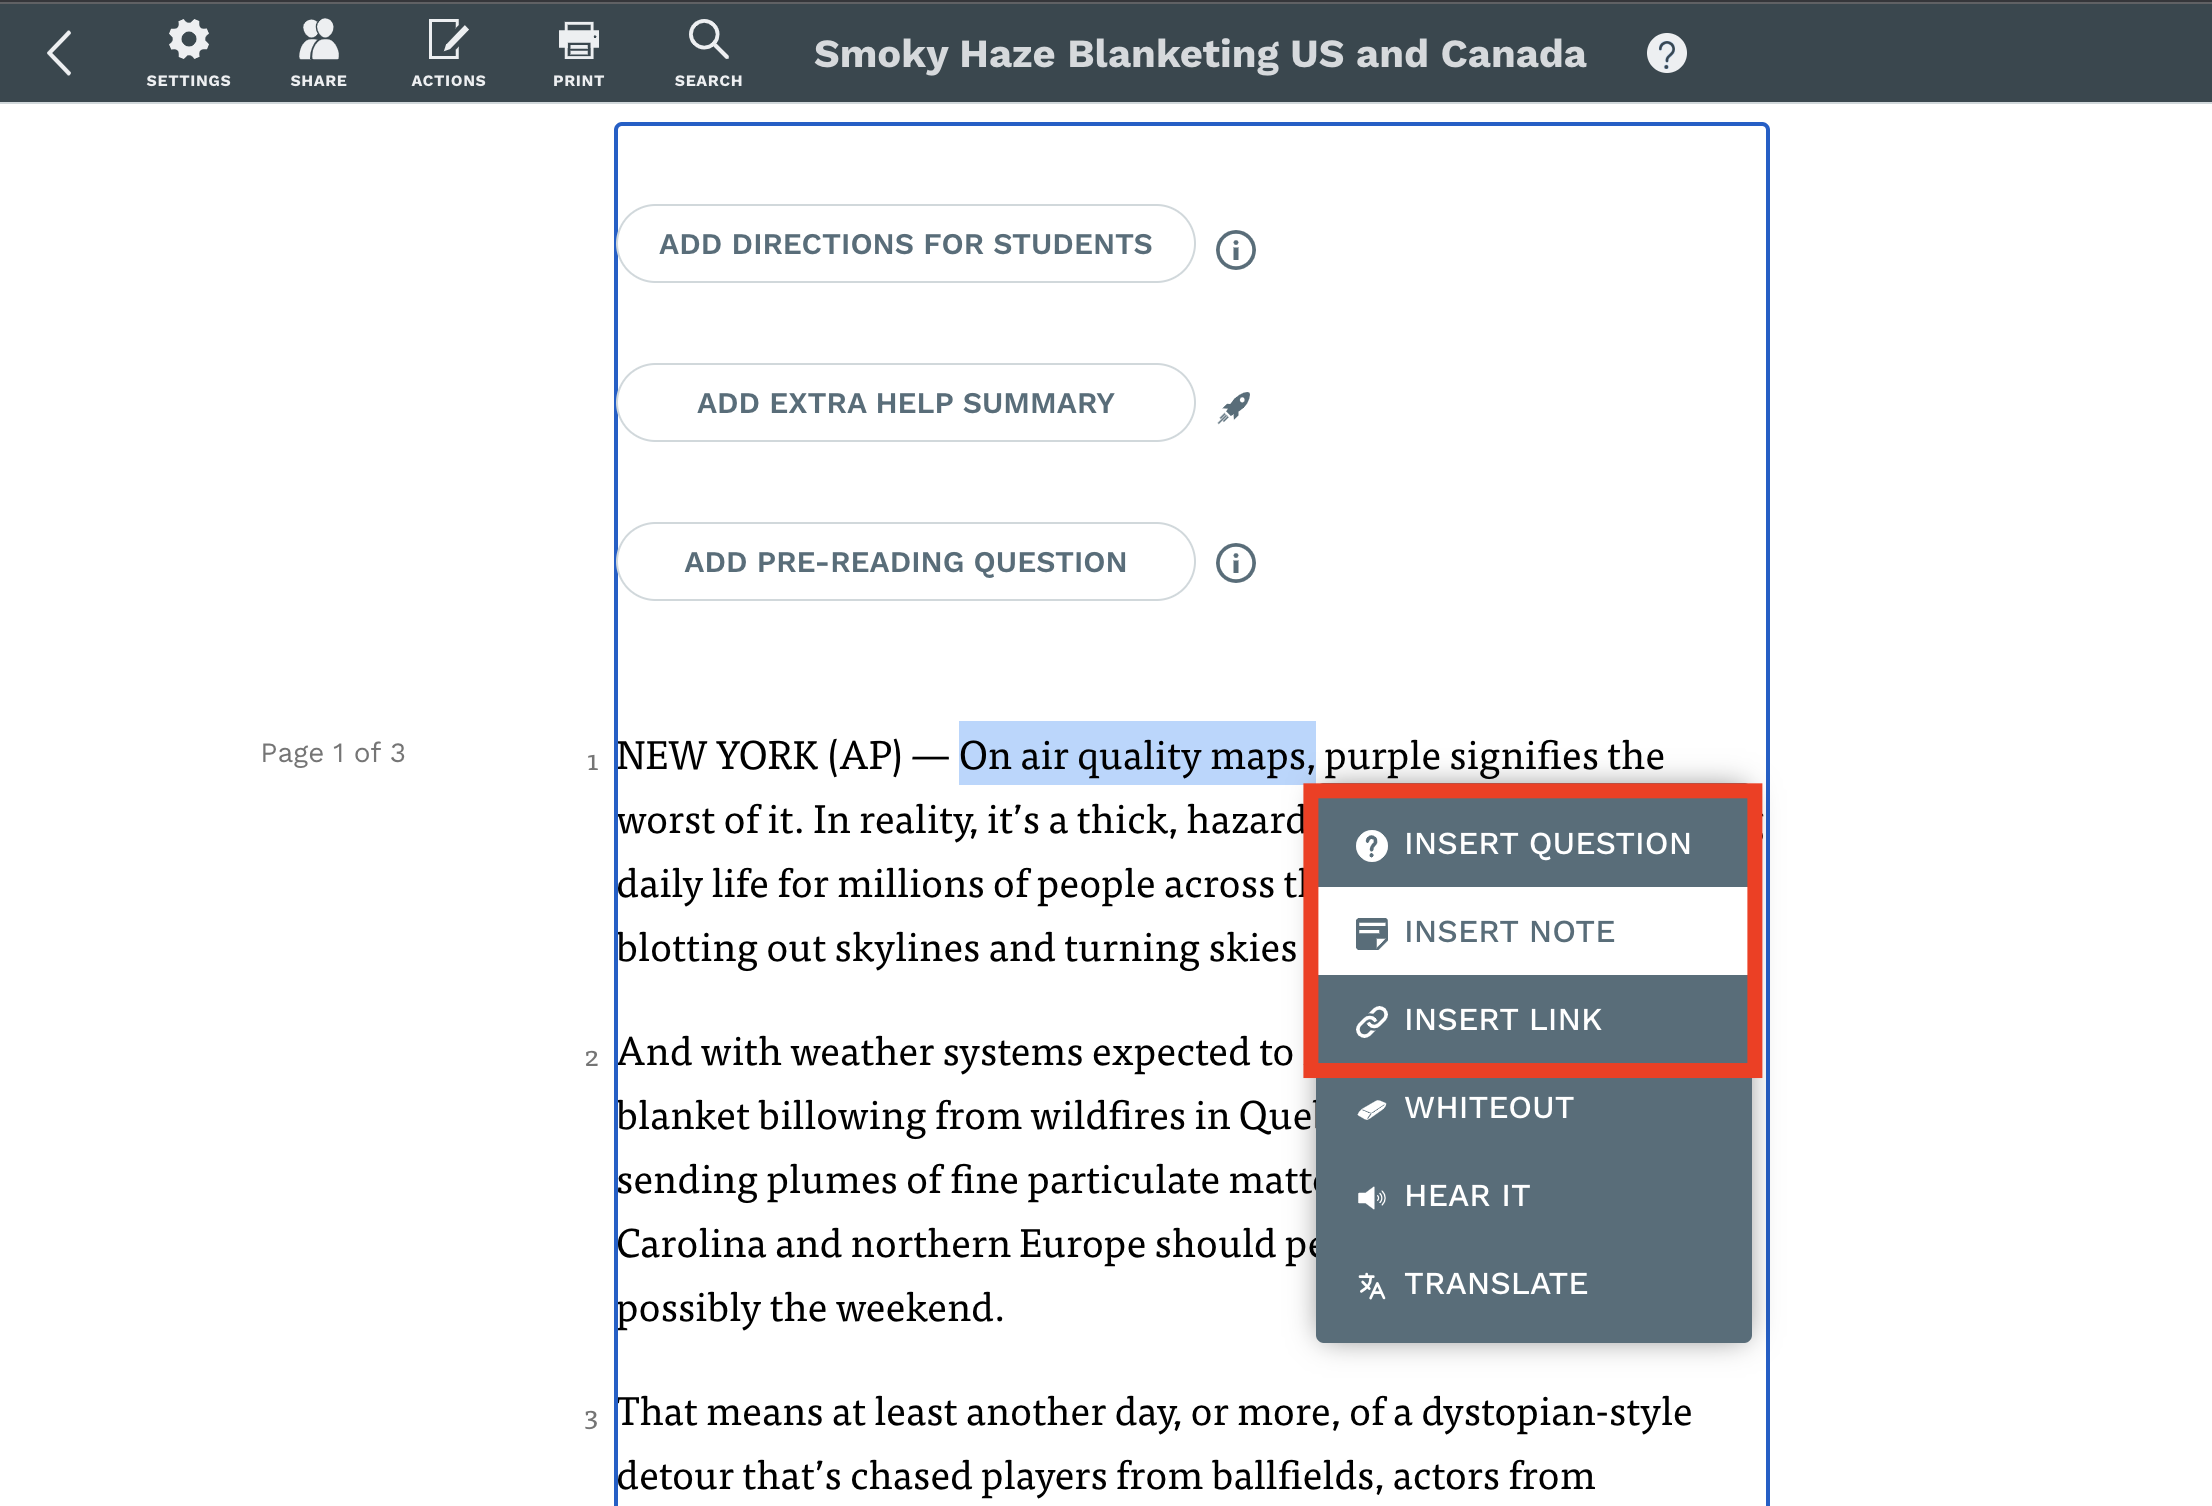
Task: Show info for Add Directions for Students
Action: pos(1235,249)
